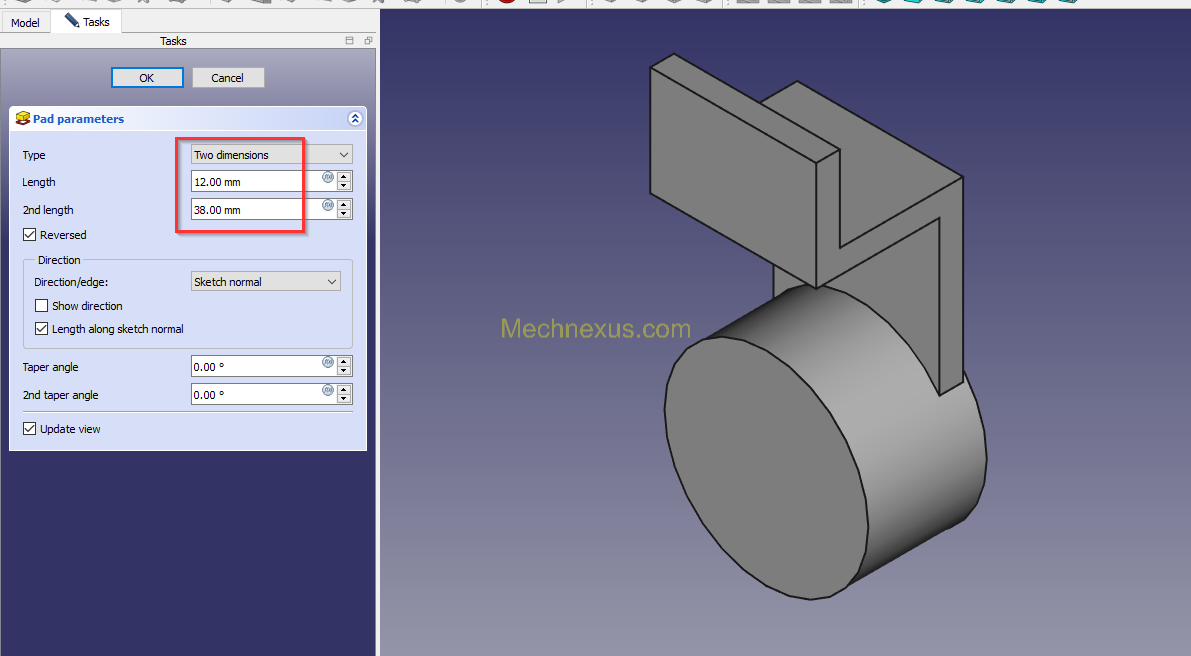Open expression editor for the 2nd taper angle field
The image size is (1191, 656).
[x=327, y=390]
